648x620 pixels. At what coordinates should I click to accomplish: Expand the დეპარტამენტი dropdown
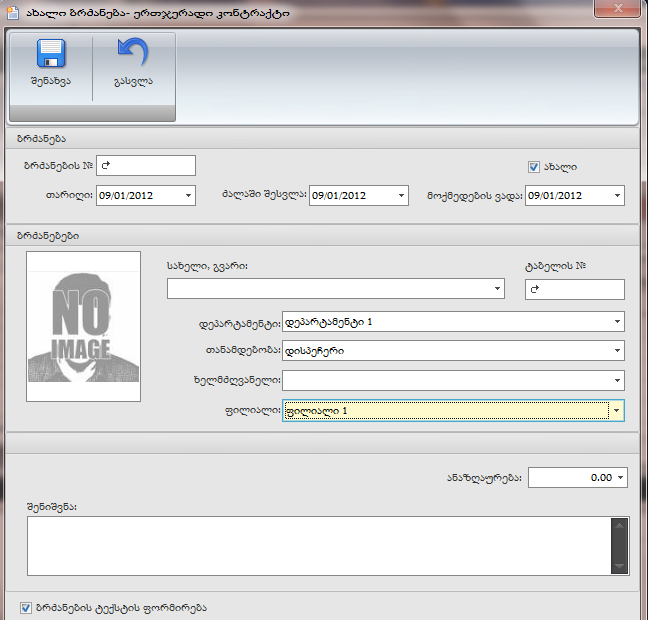[617, 322]
